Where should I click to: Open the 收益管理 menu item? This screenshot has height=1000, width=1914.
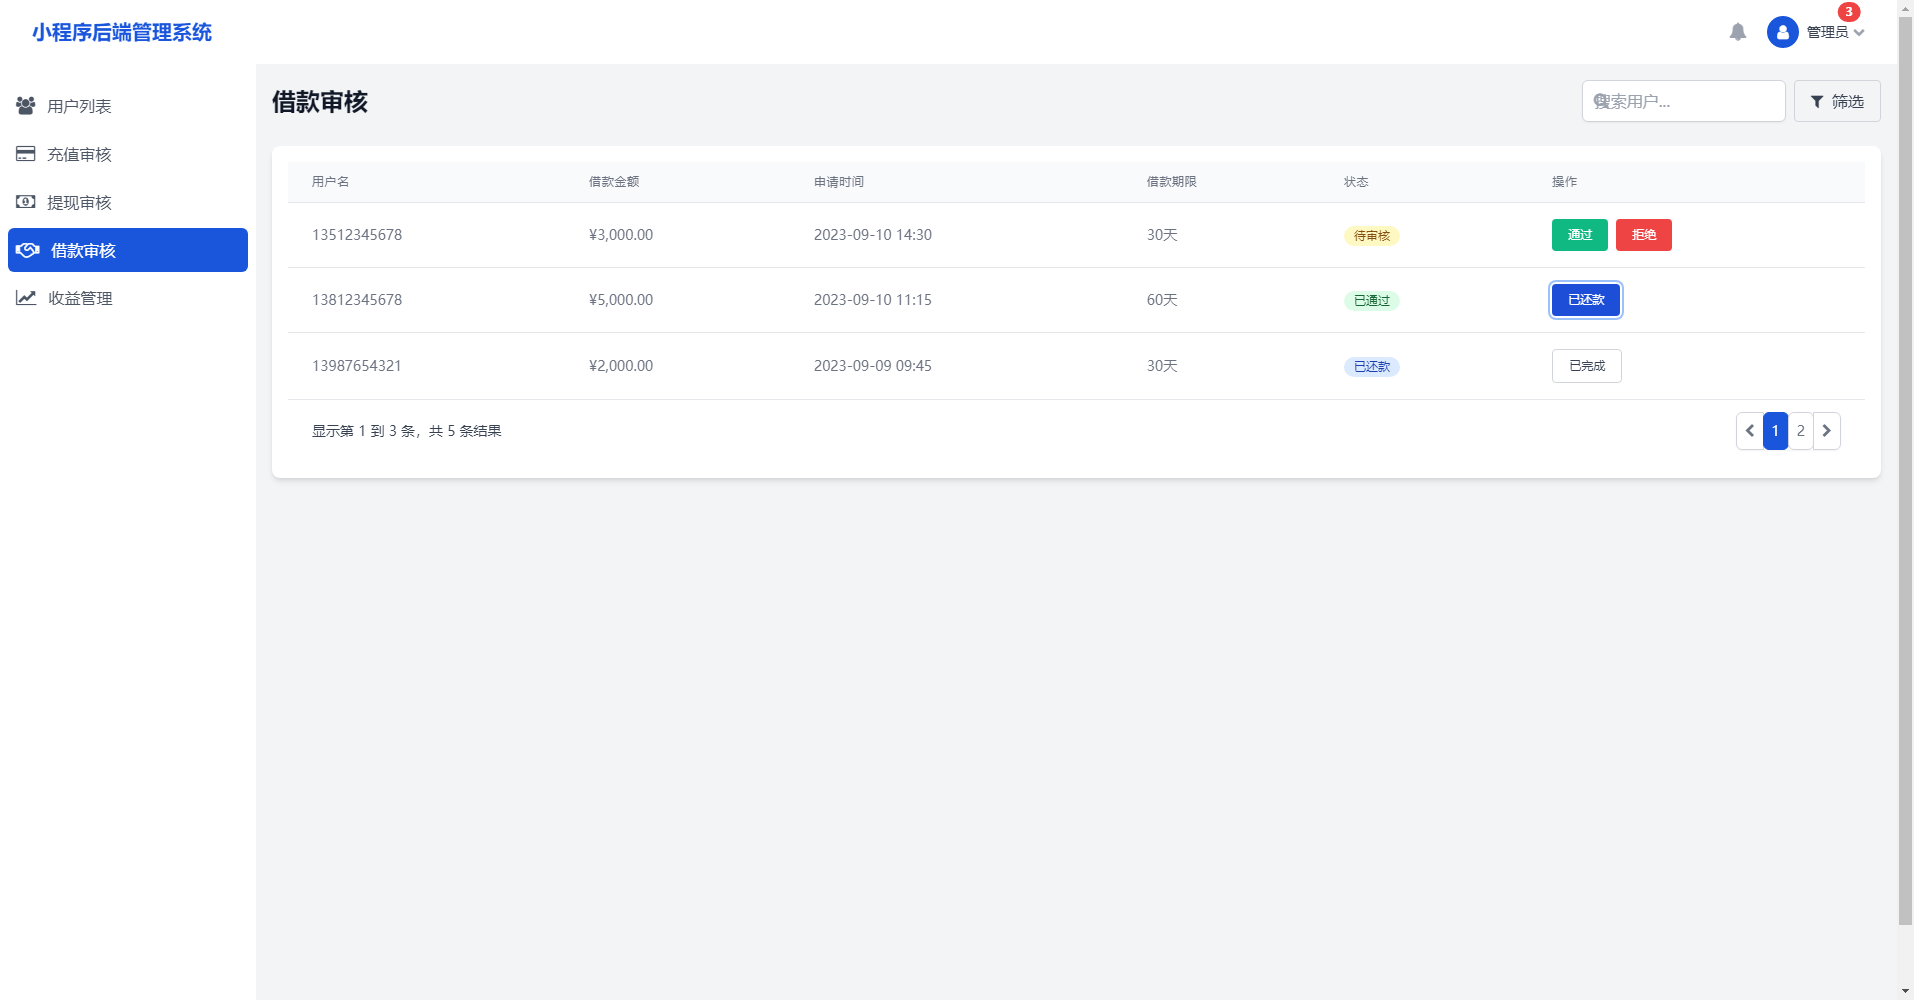[80, 298]
